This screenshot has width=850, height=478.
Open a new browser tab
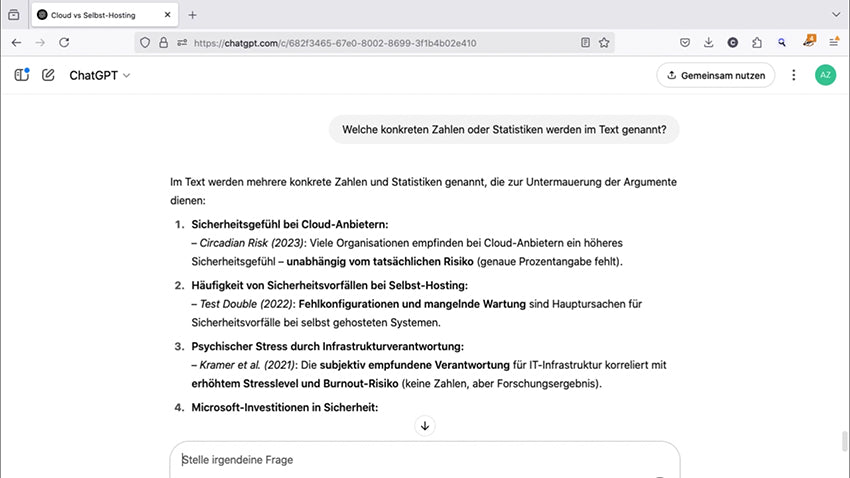pyautogui.click(x=193, y=15)
